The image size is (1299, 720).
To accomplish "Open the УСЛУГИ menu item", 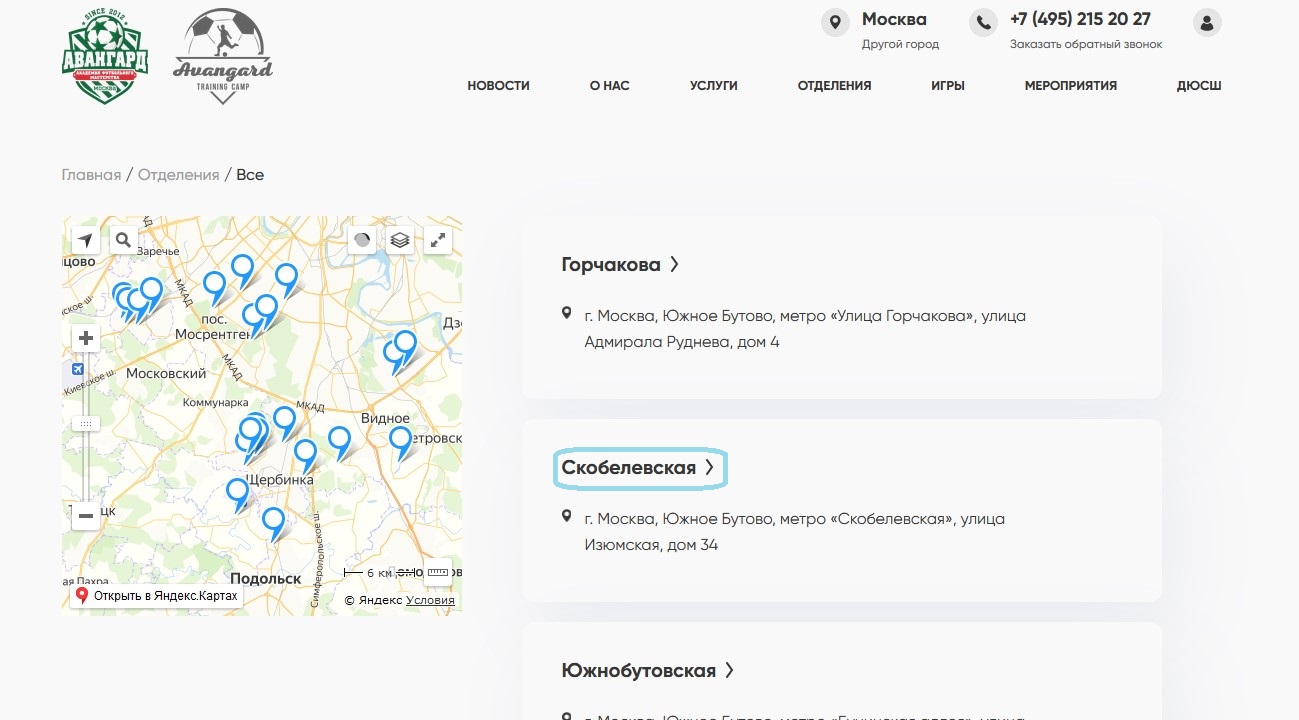I will (714, 86).
